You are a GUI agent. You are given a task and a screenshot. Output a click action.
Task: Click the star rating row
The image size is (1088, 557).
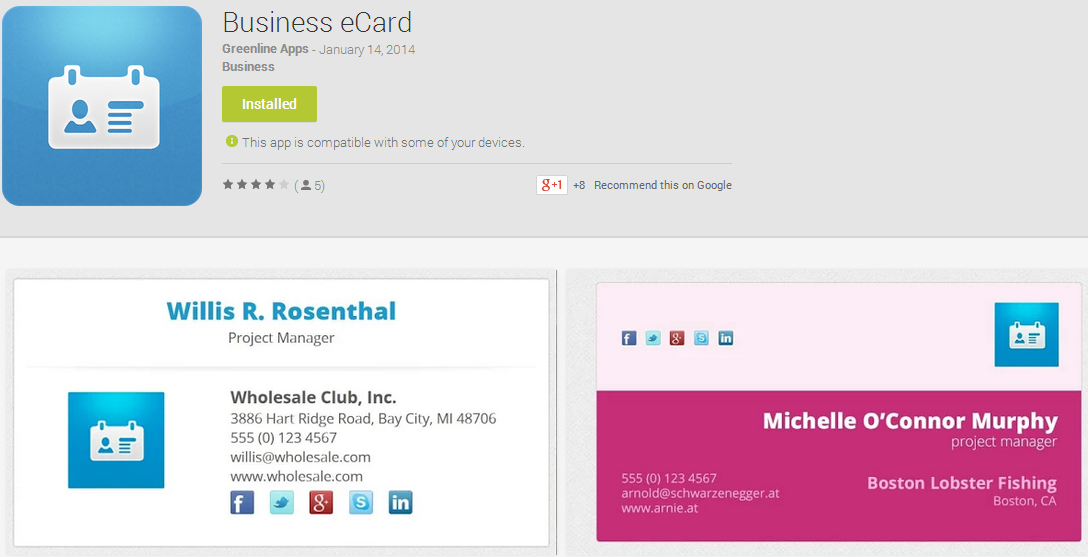(255, 185)
